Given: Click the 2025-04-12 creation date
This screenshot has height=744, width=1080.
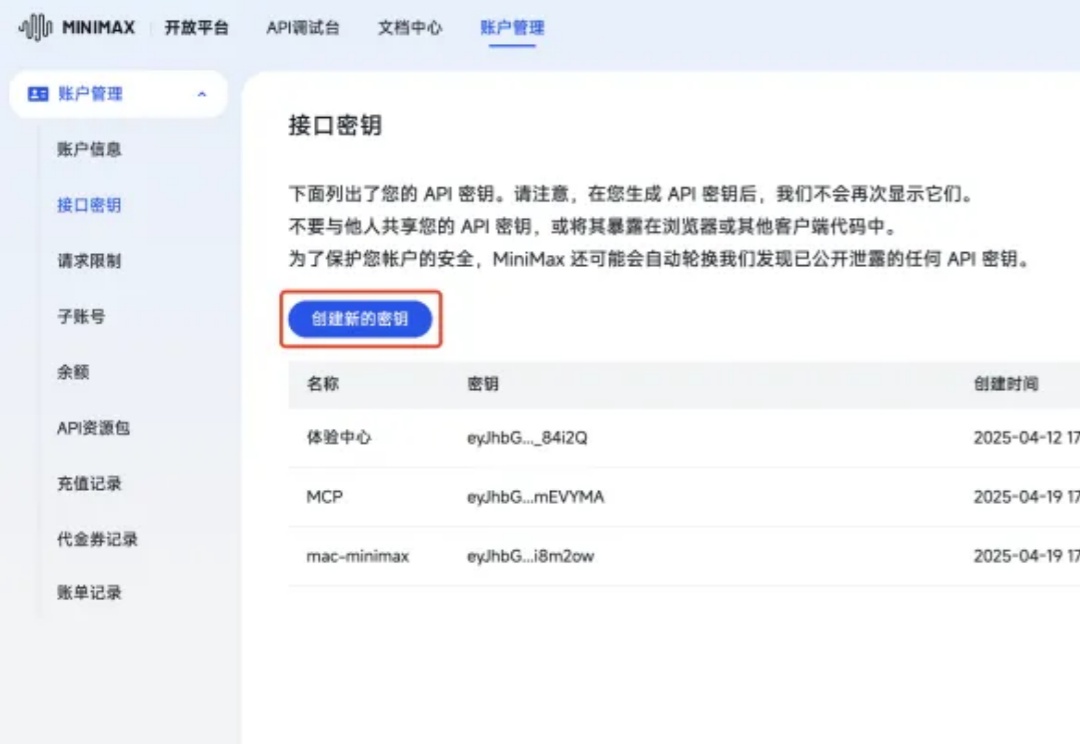Looking at the screenshot, I should (x=1026, y=438).
